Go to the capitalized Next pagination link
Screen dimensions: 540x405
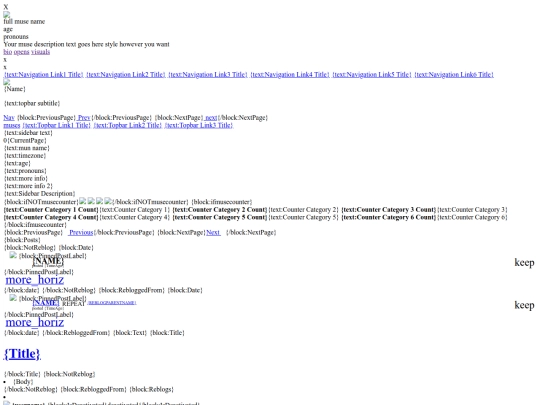(x=213, y=232)
